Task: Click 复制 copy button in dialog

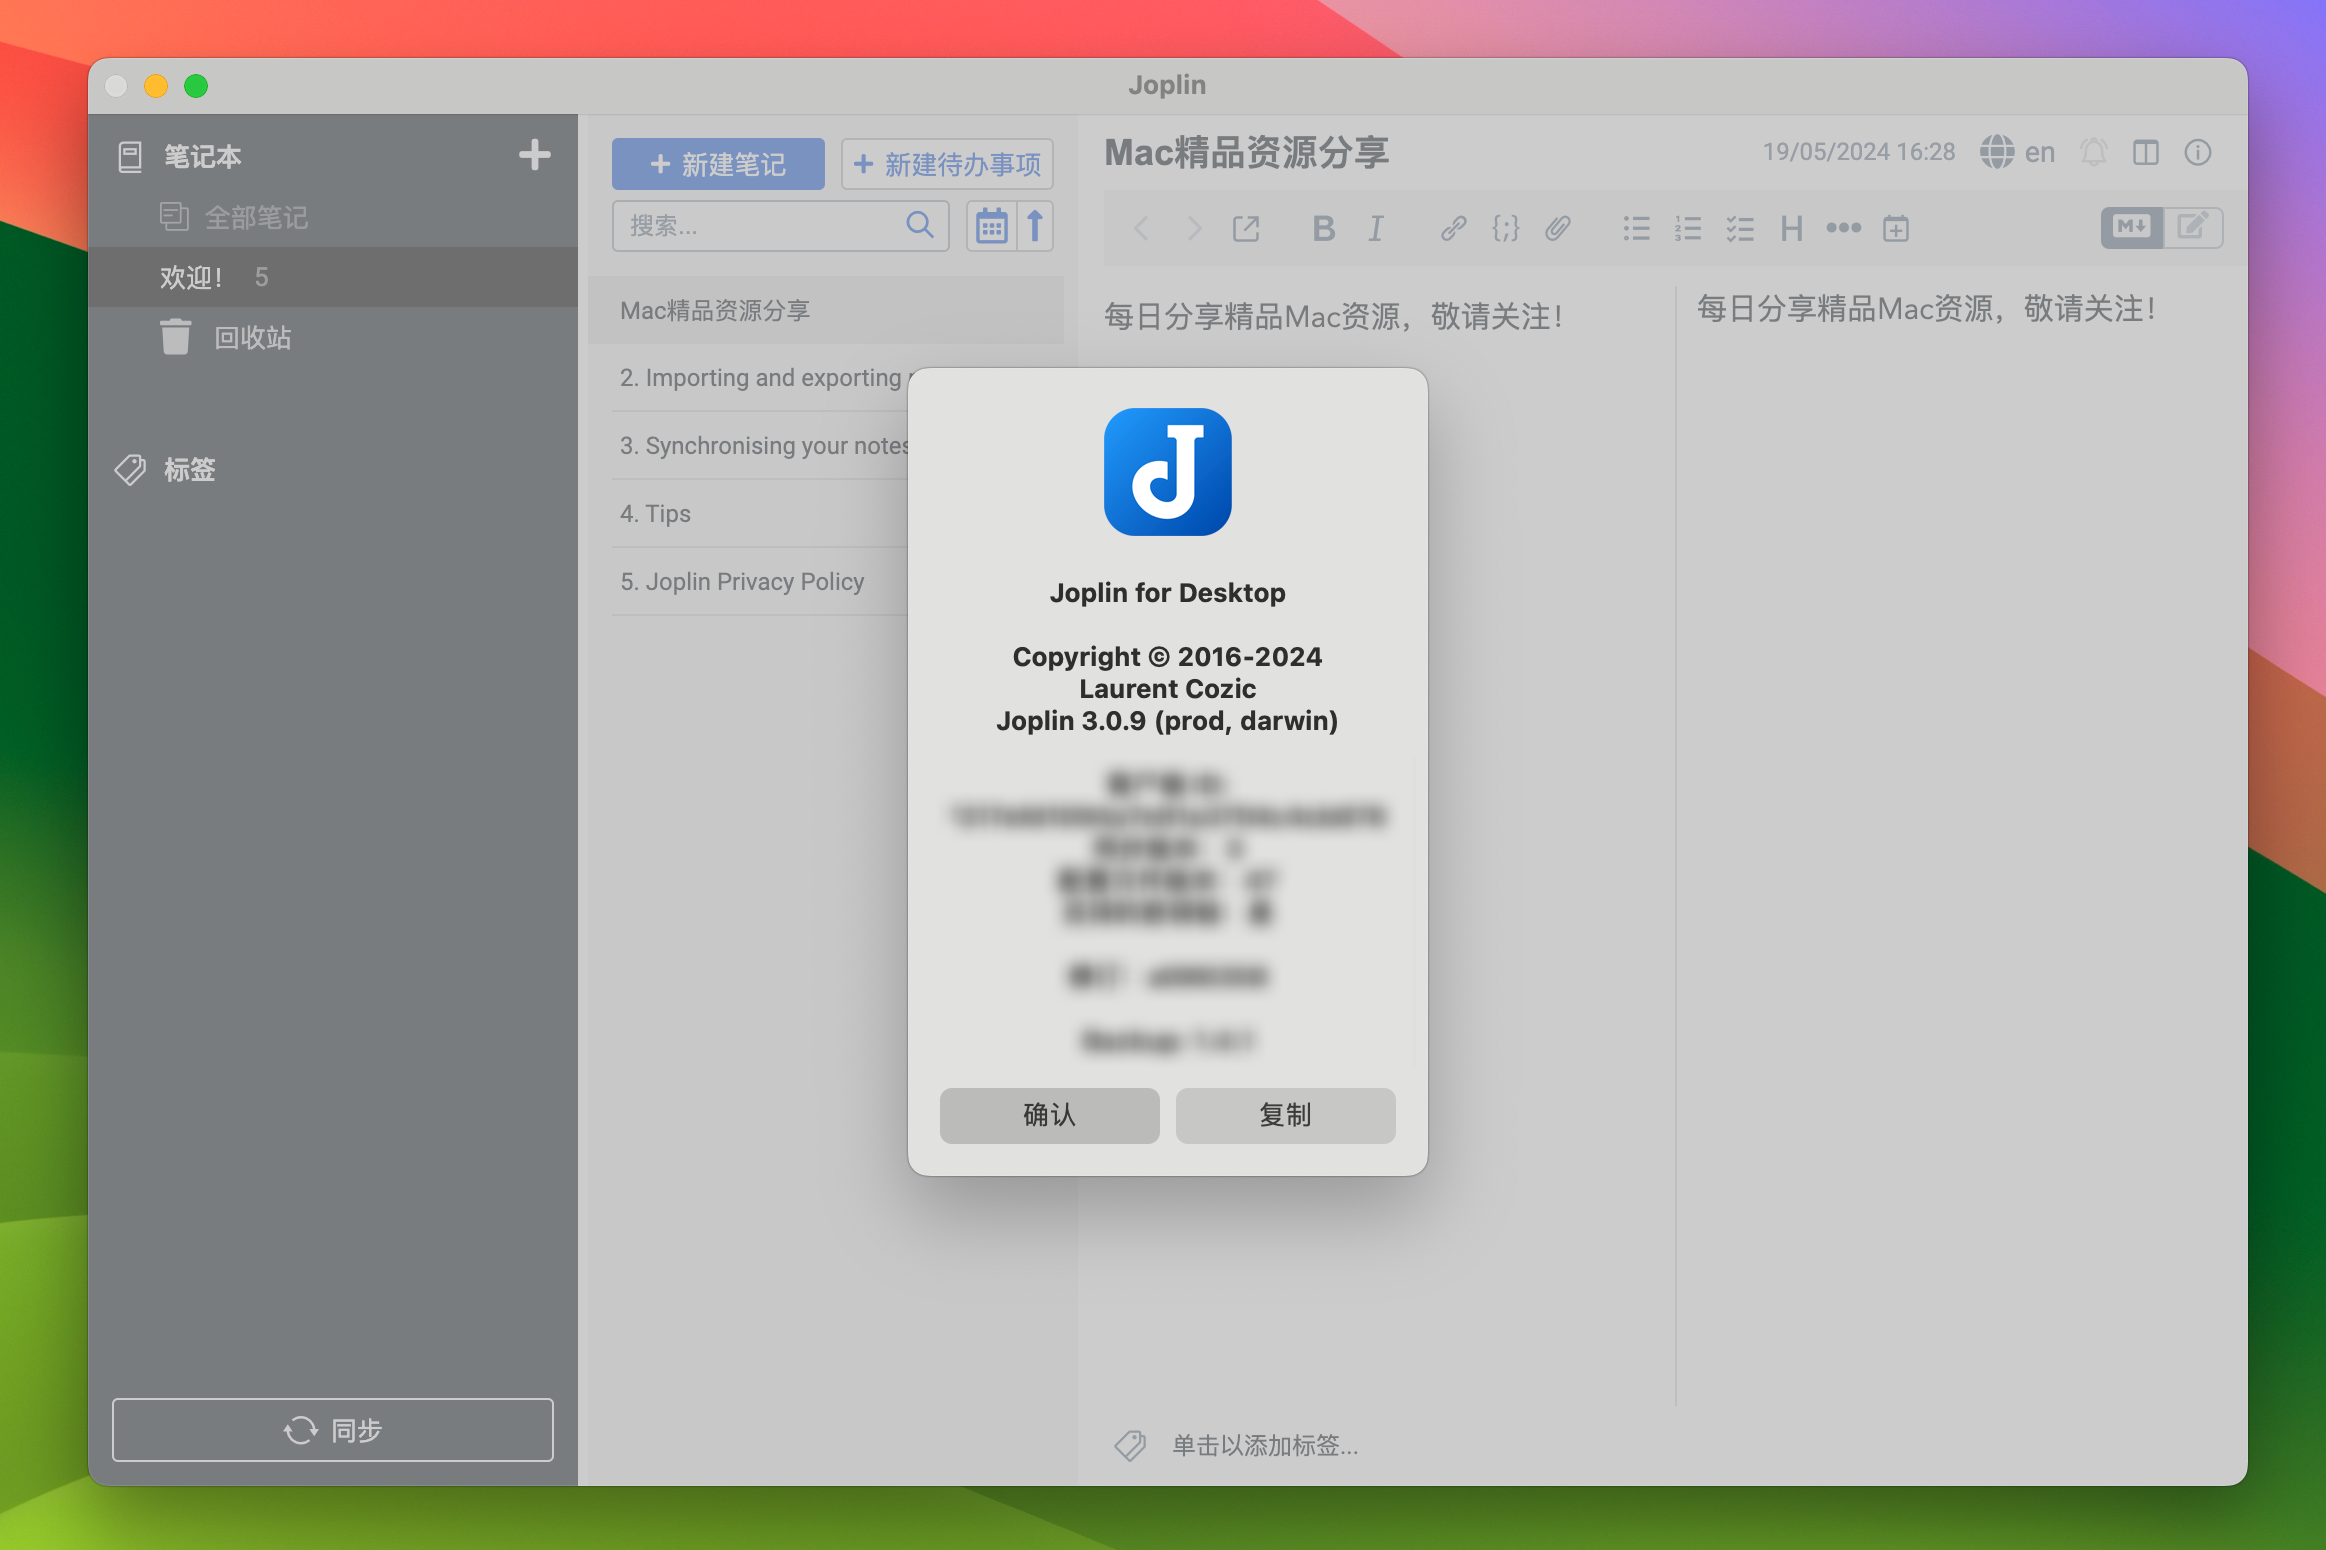Action: [1286, 1116]
